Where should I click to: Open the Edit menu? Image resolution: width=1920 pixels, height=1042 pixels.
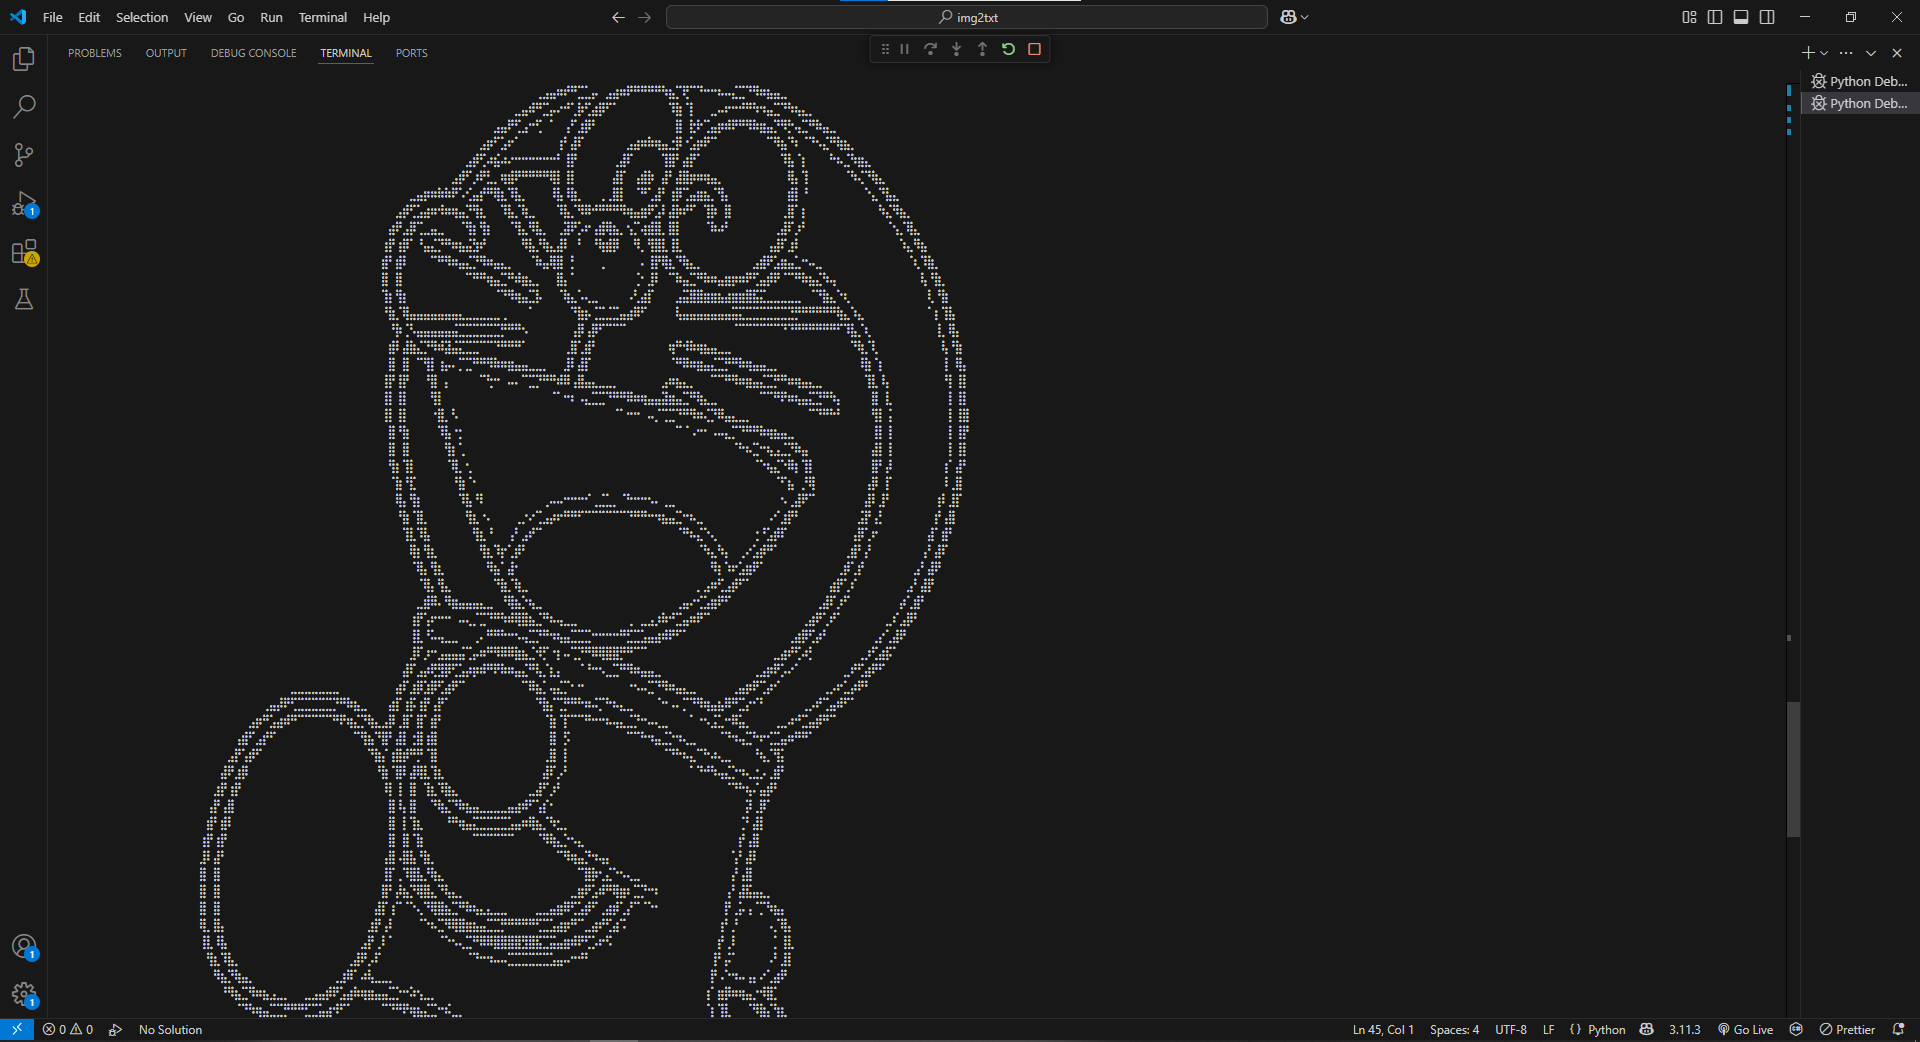point(89,17)
